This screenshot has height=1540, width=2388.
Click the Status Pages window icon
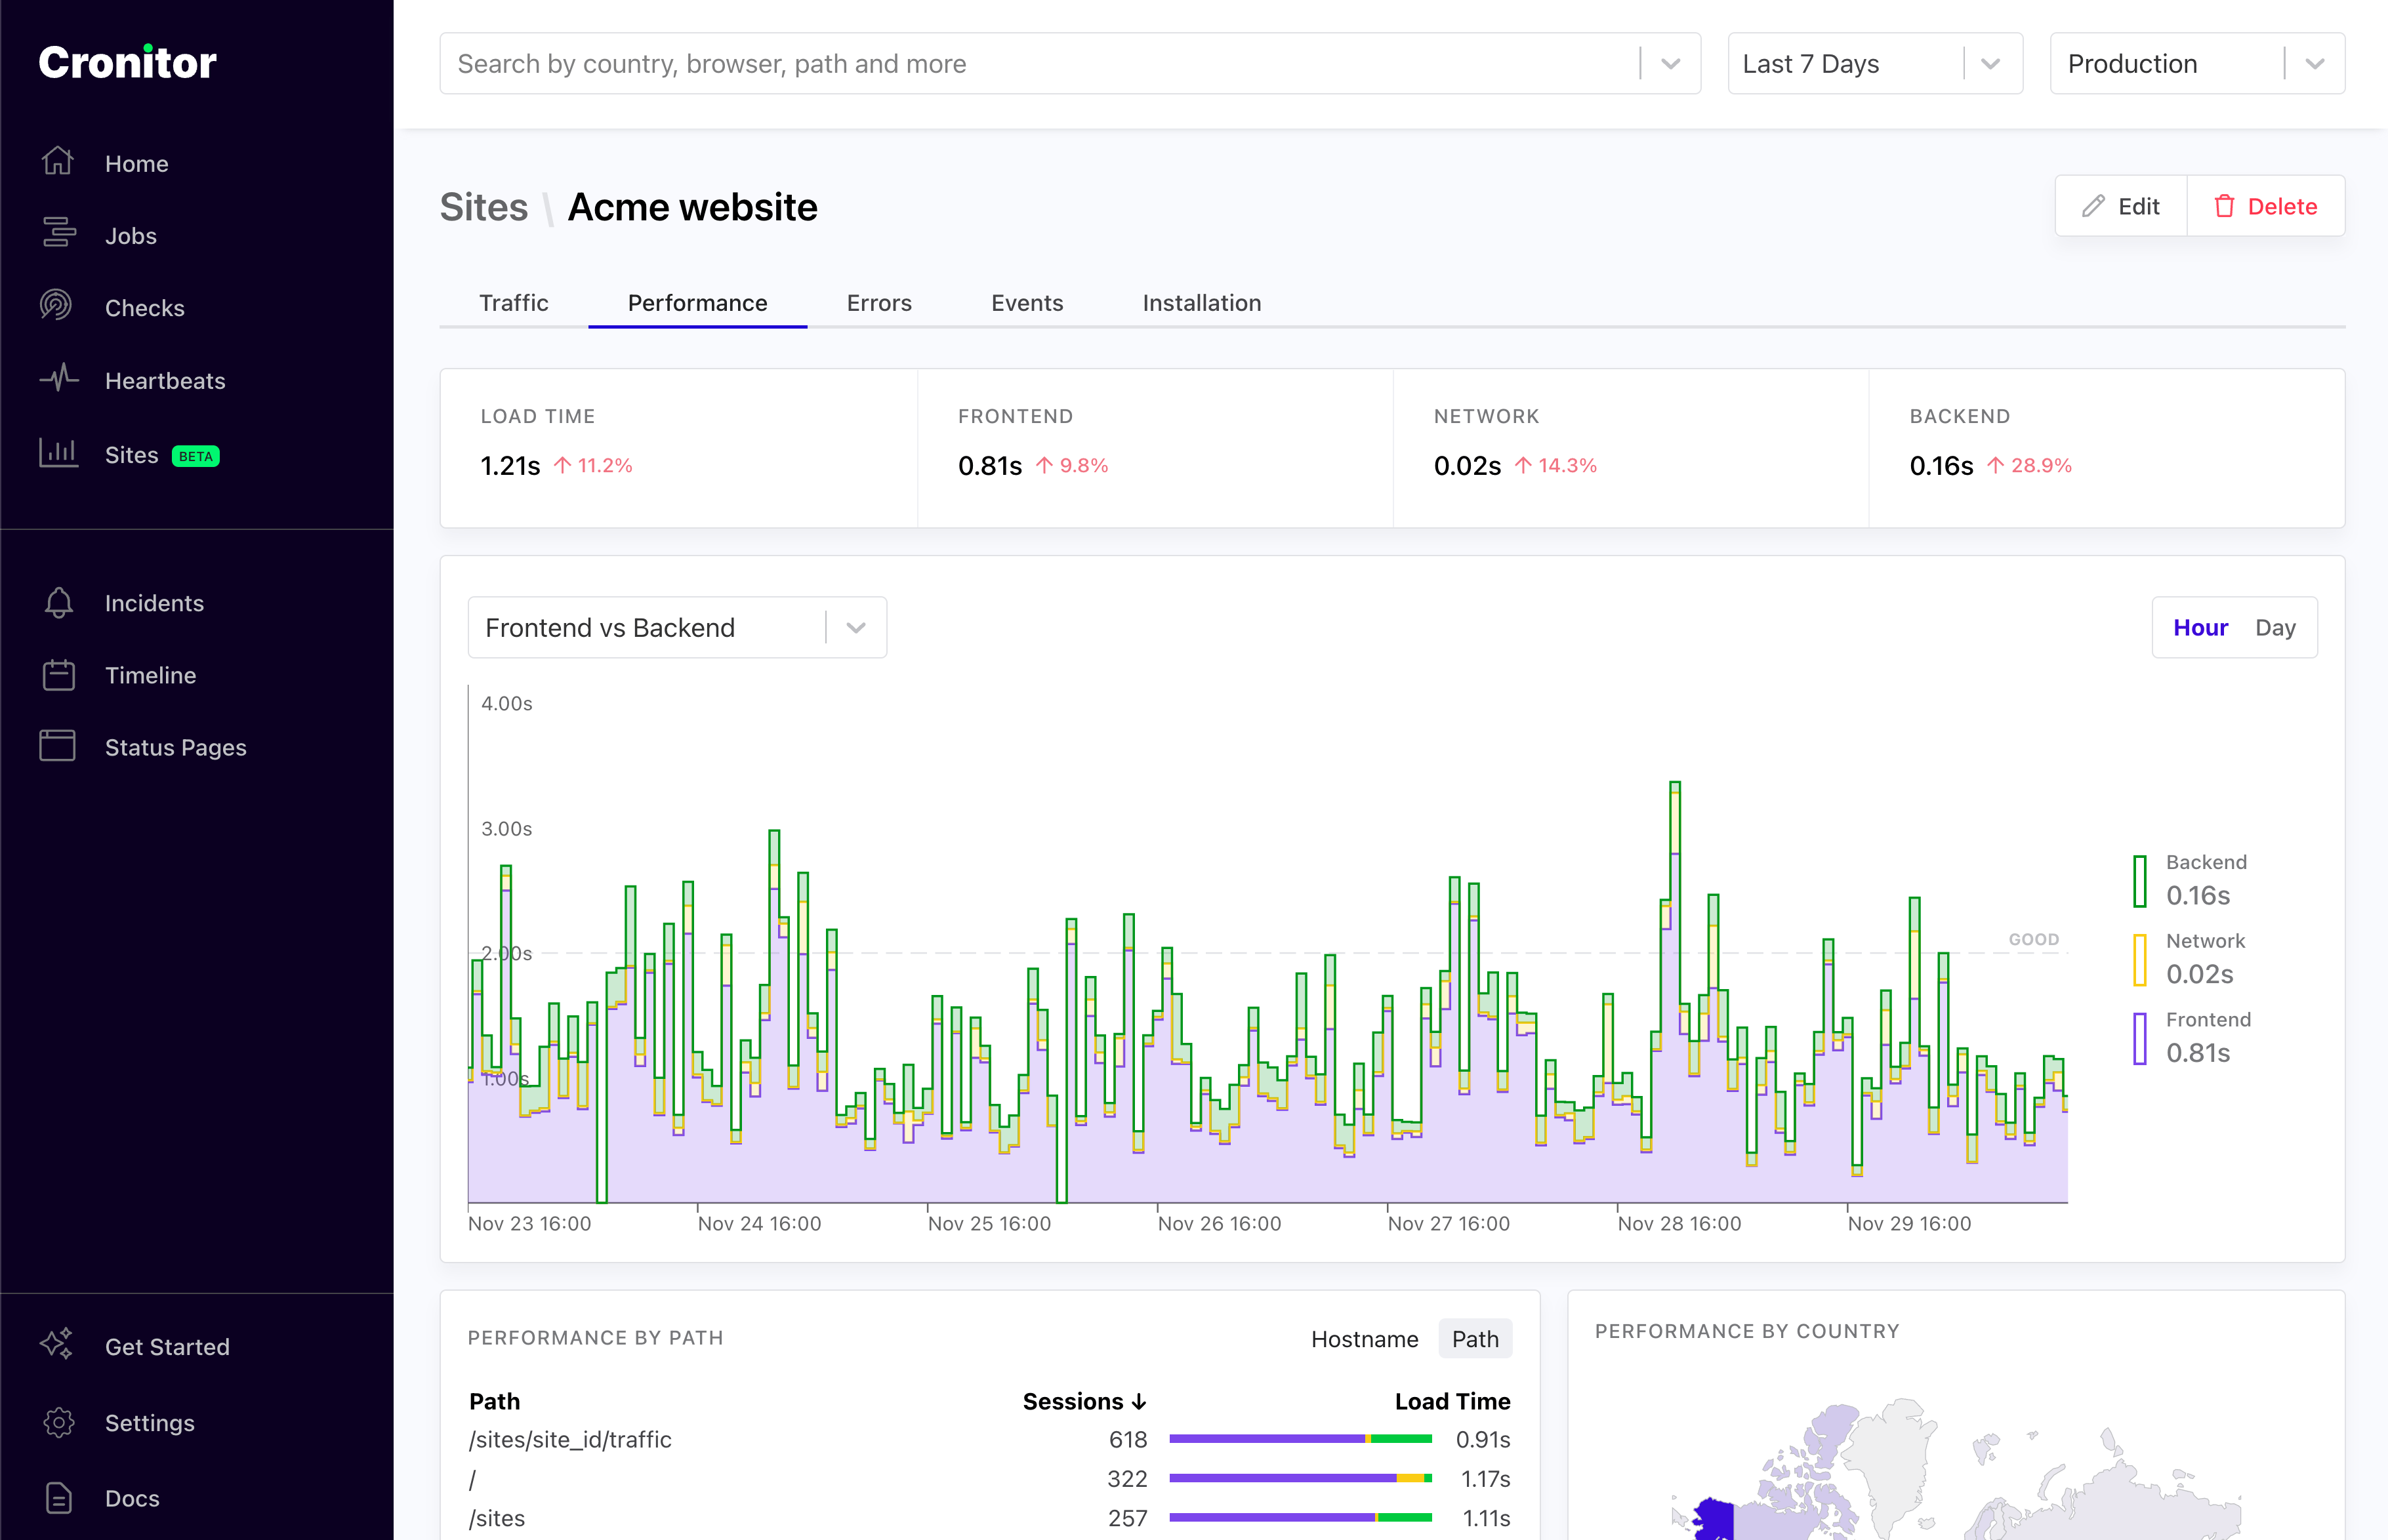coord(58,746)
